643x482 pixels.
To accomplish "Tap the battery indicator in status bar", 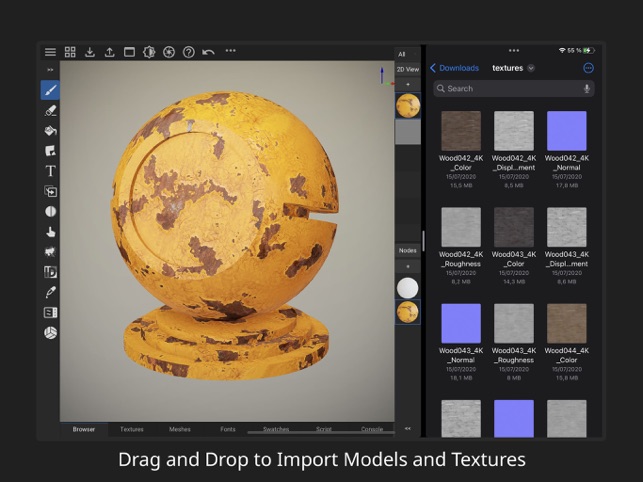I will point(589,50).
